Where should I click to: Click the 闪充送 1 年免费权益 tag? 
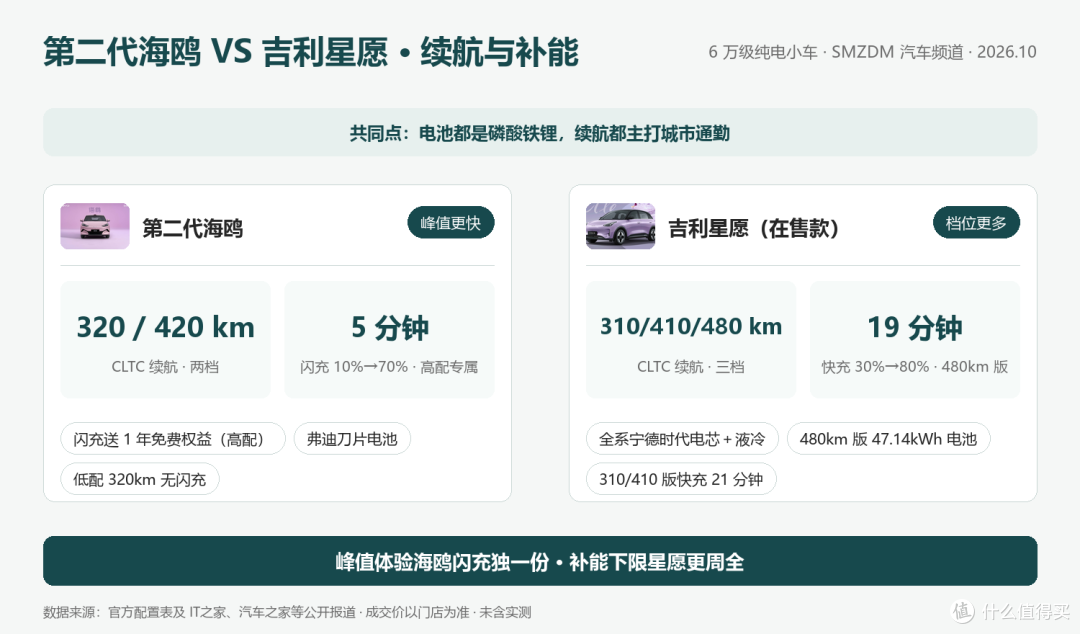(x=173, y=439)
